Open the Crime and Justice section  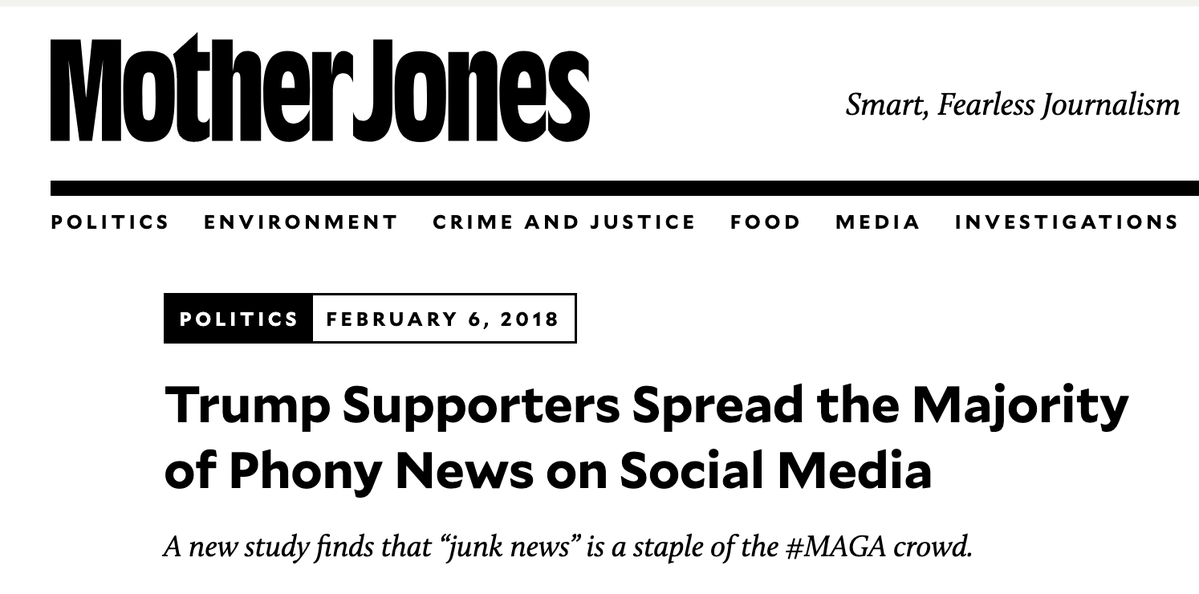click(x=564, y=222)
